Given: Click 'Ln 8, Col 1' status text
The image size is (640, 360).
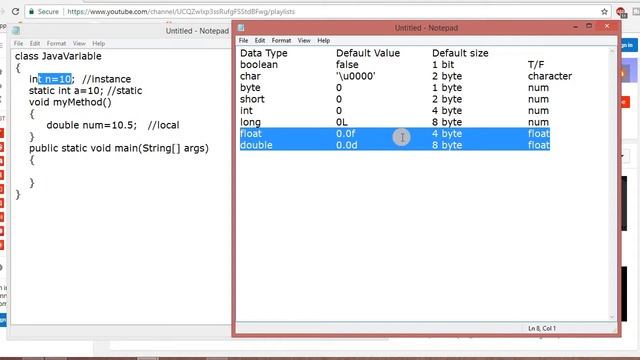Looking at the screenshot, I should (x=542, y=328).
